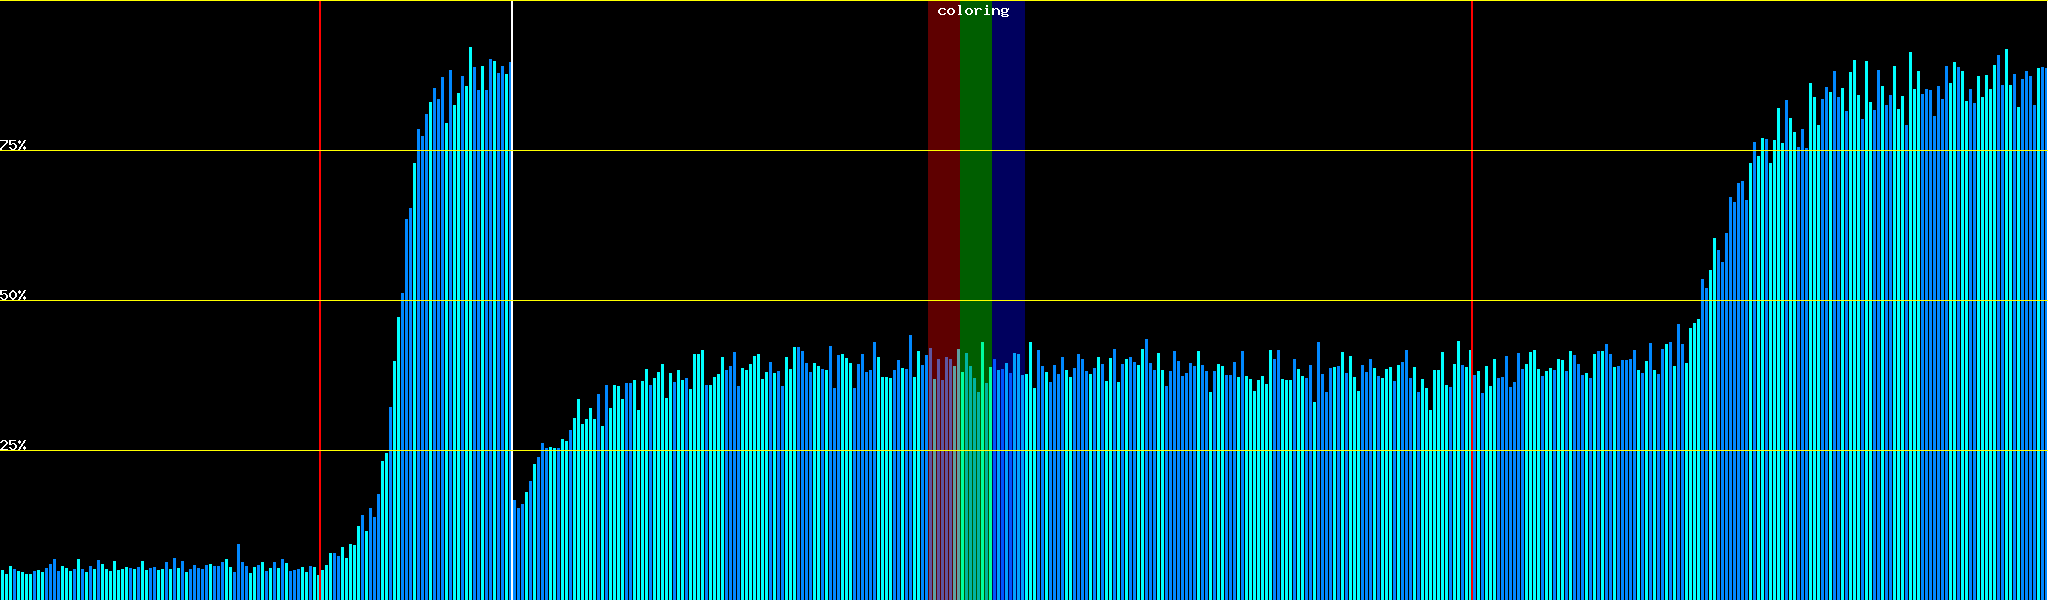Click the yellow 50% horizontal gridline

point(1200,301)
